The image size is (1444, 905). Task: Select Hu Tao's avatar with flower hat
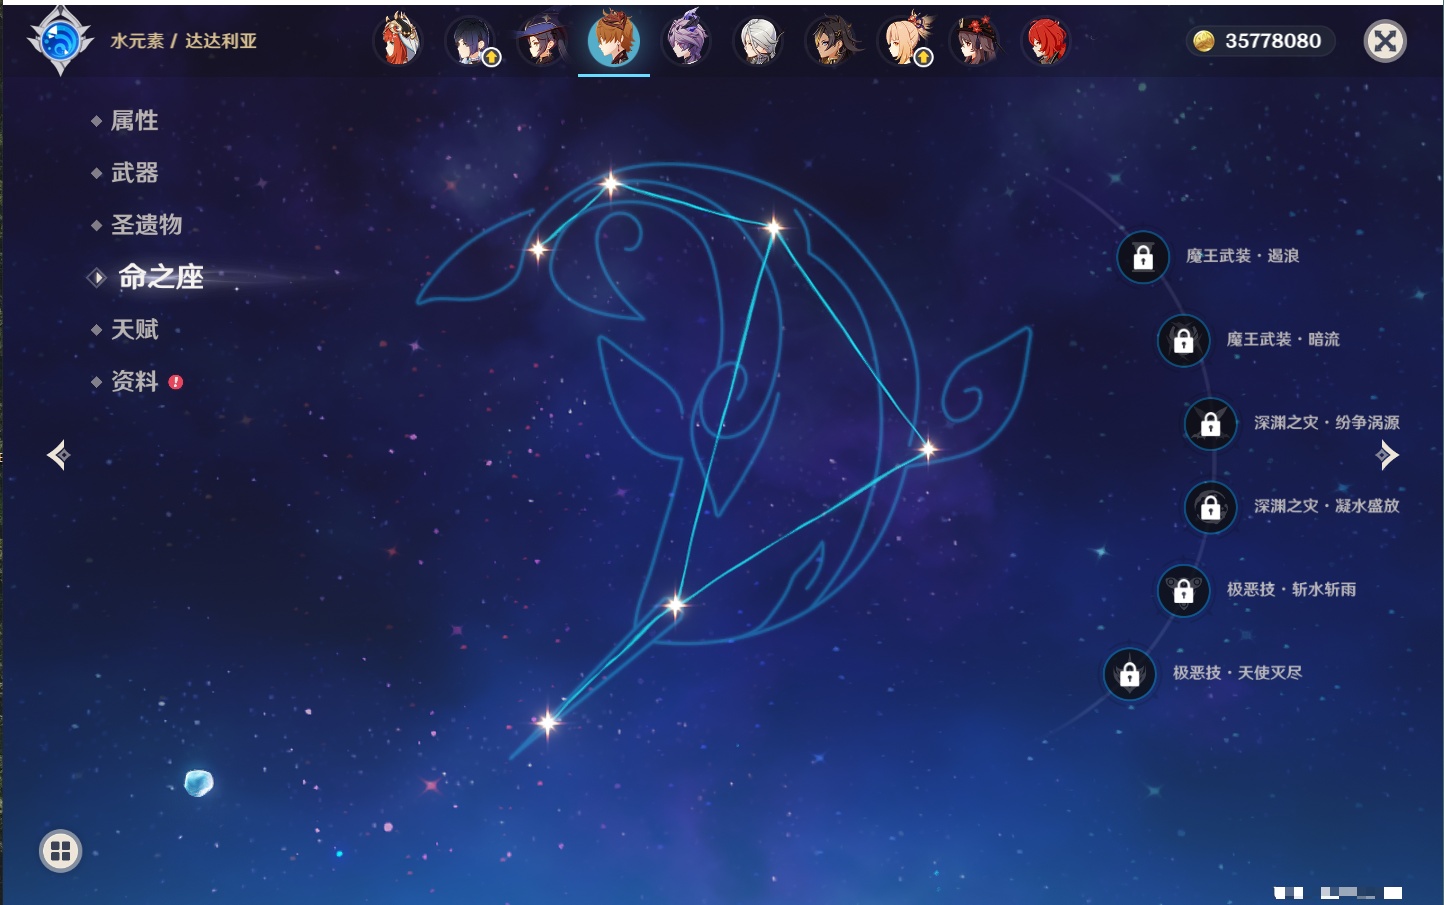point(974,41)
